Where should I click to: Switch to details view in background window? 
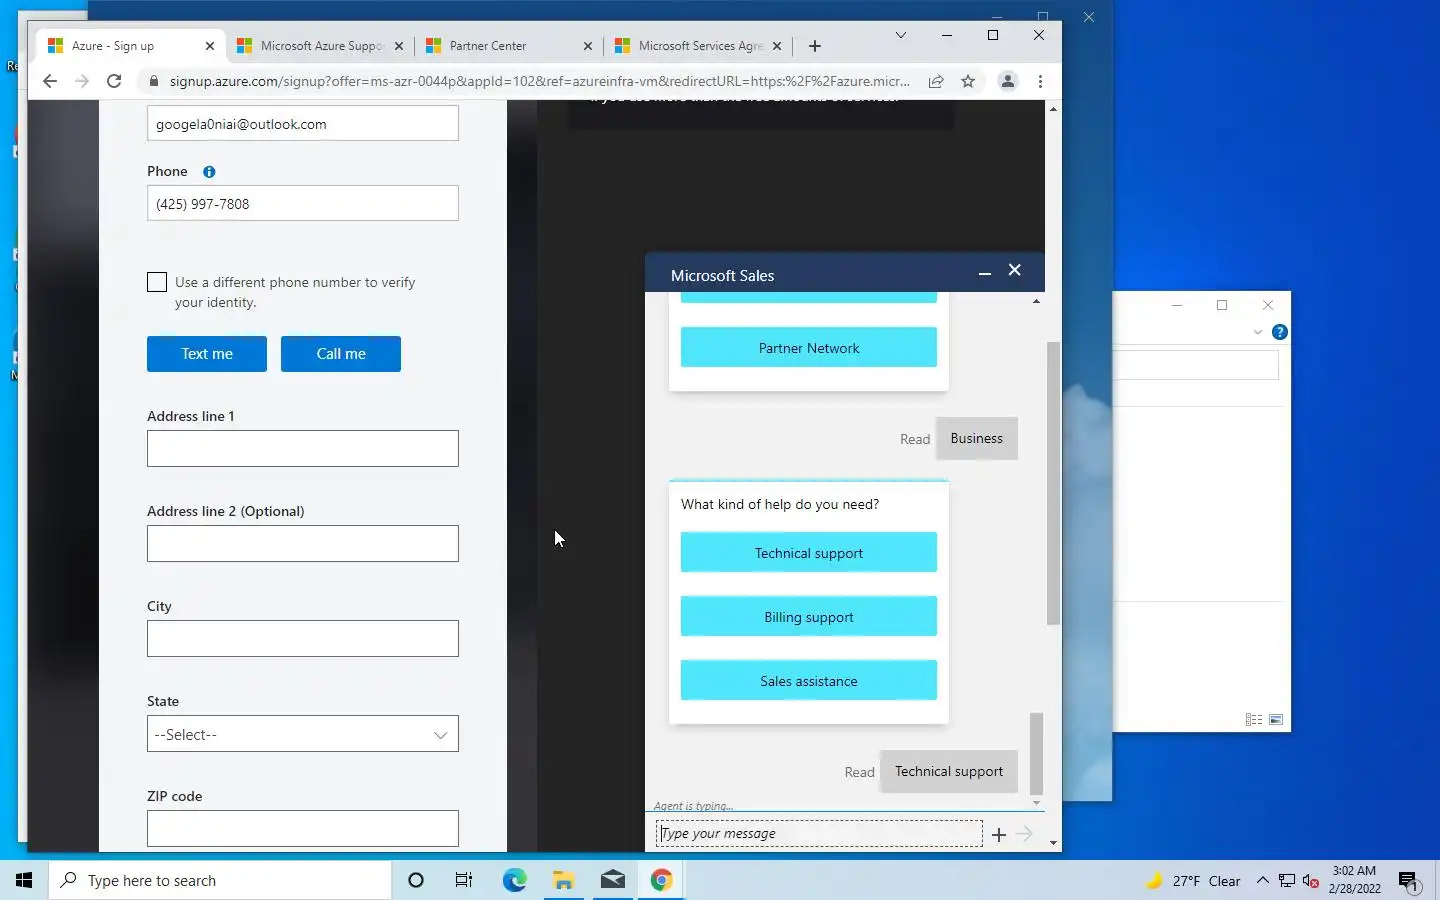(x=1254, y=720)
